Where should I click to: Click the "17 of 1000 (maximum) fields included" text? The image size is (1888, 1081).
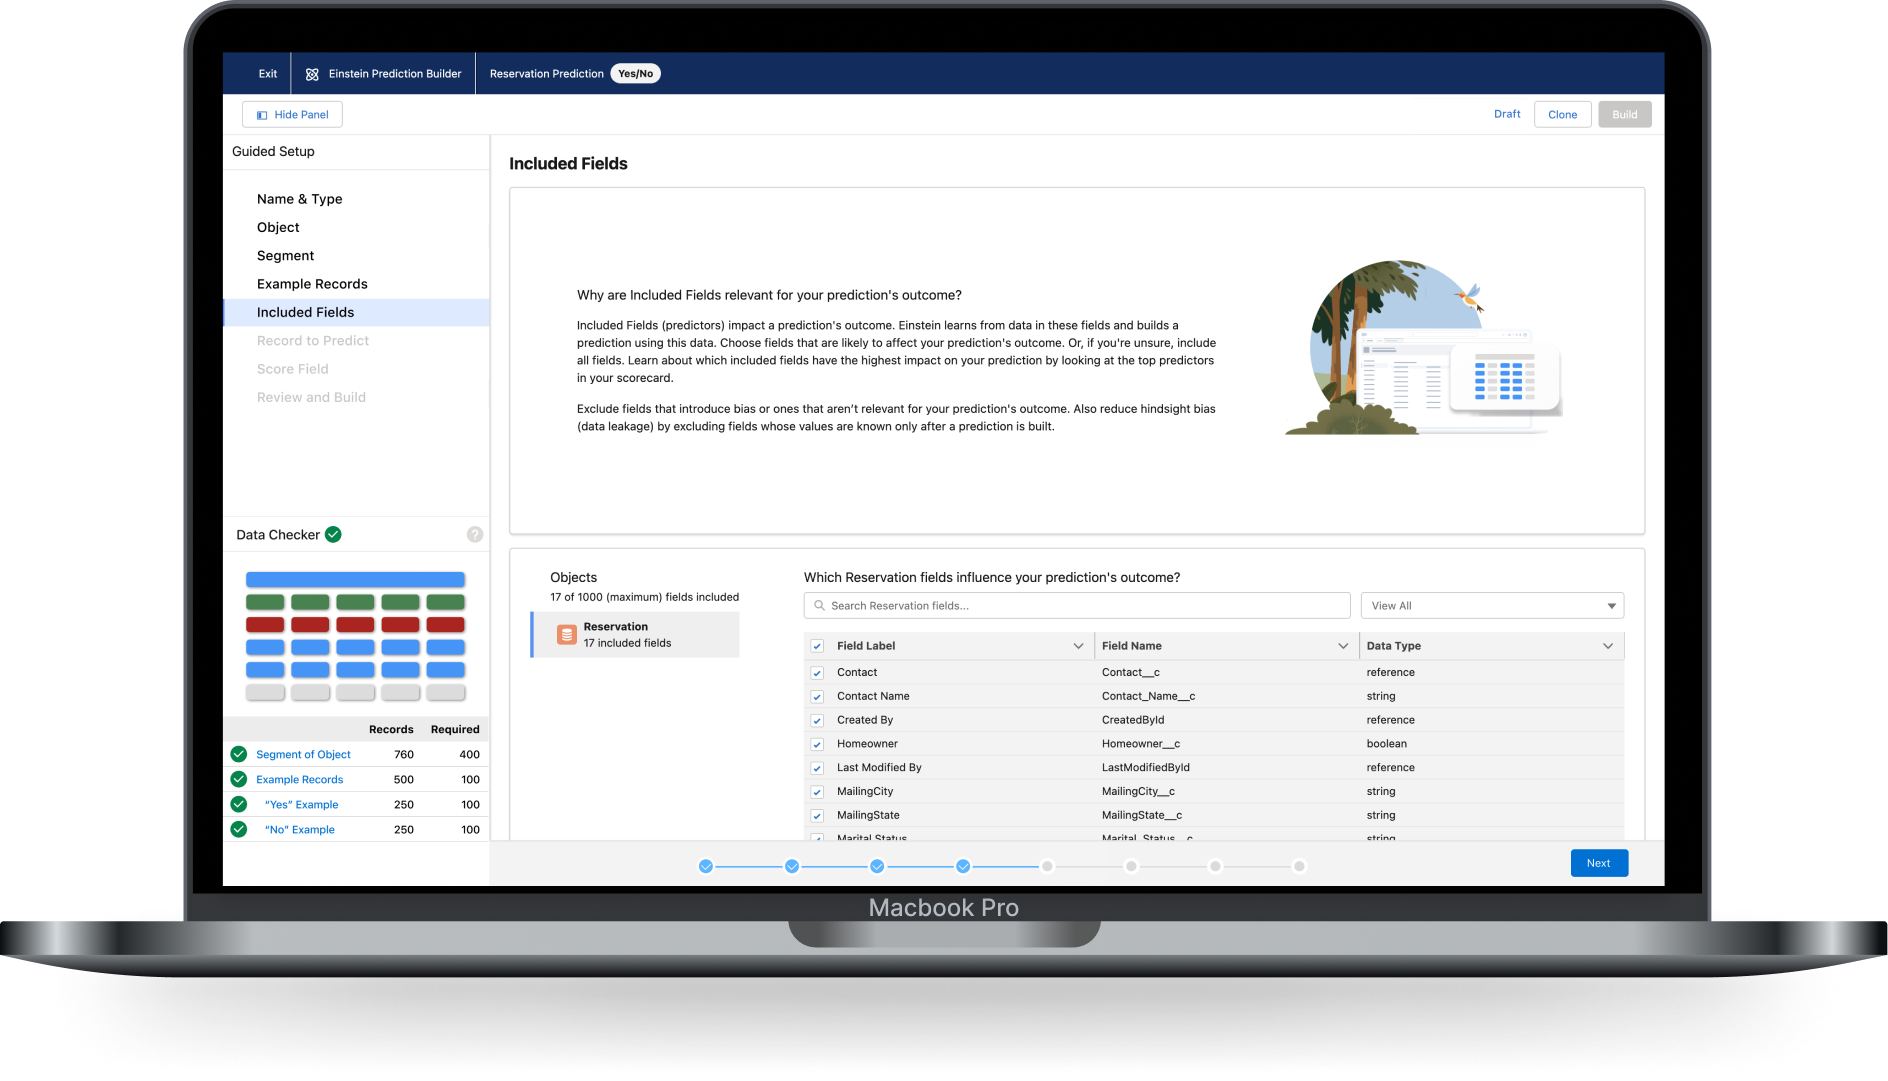[x=645, y=597]
